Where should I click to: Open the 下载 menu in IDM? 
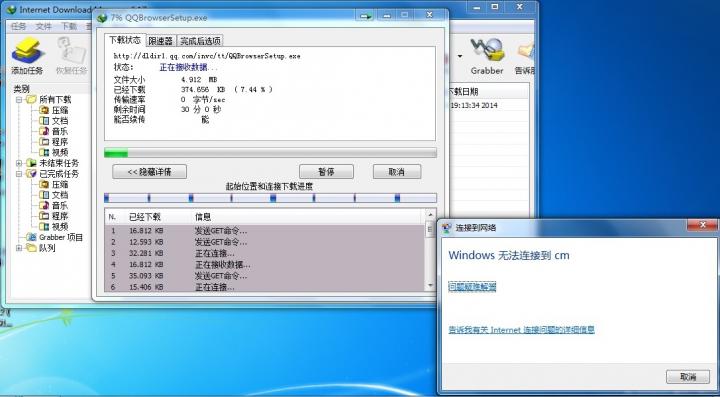(69, 26)
